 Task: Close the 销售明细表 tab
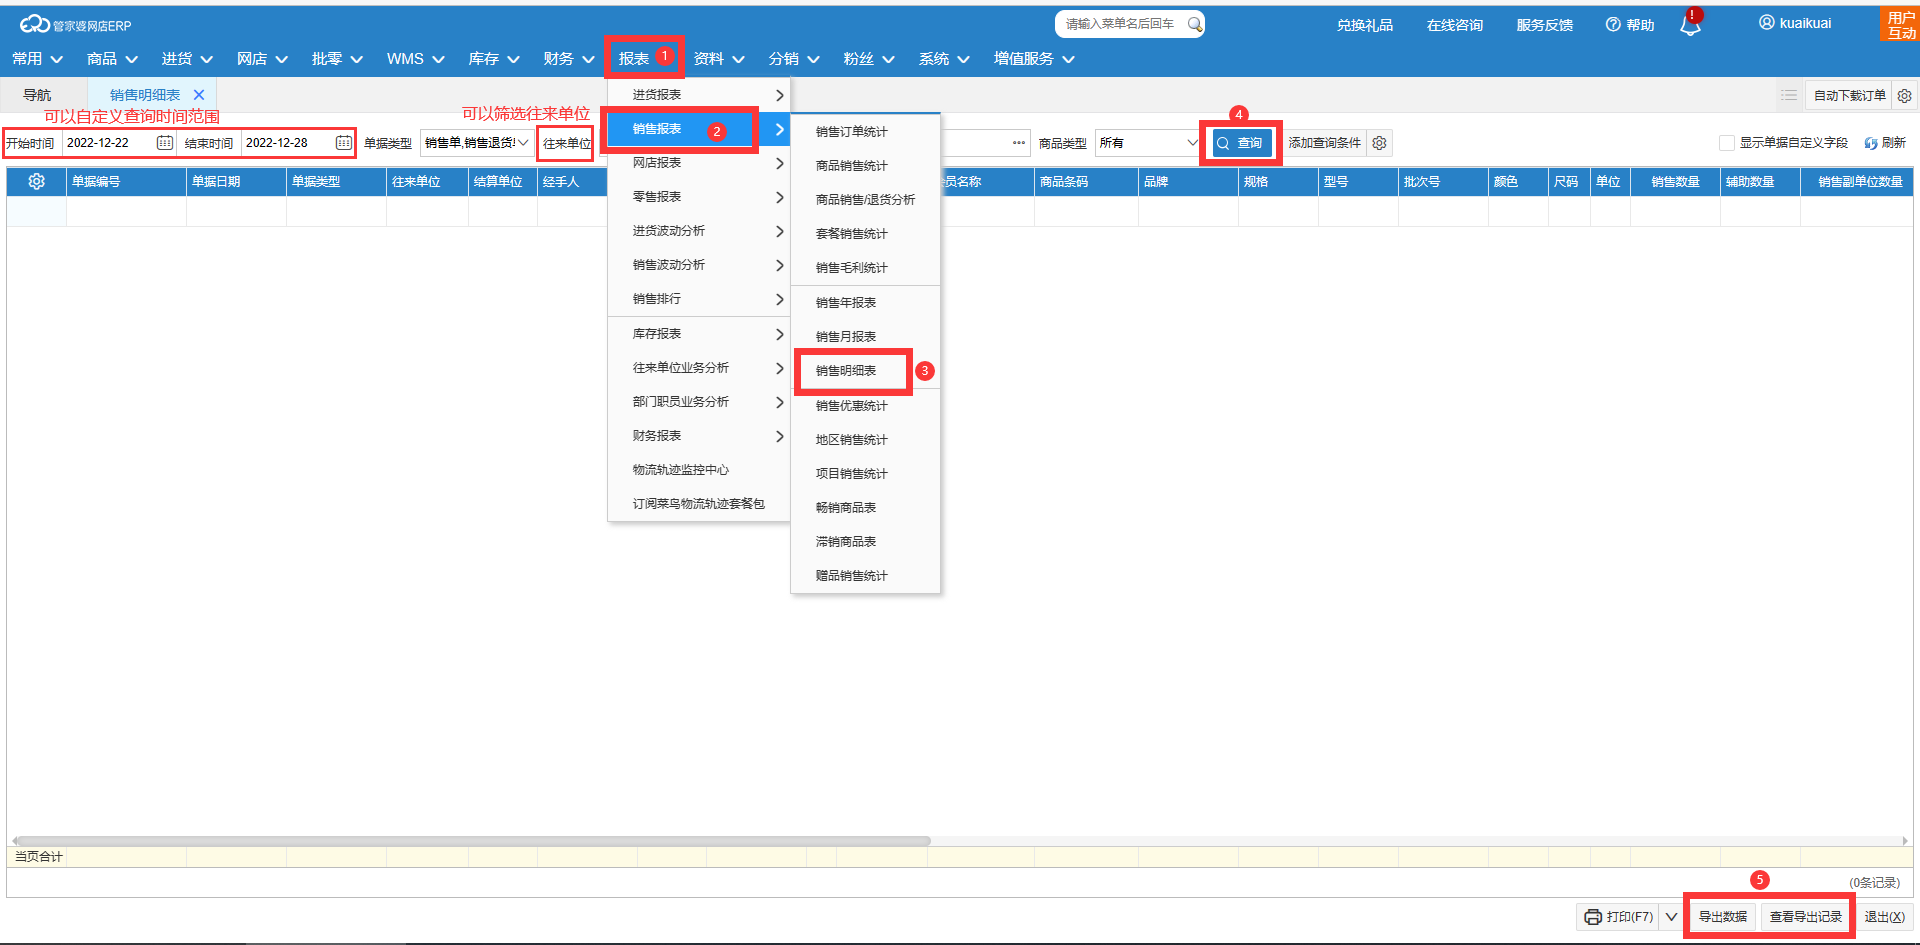click(x=199, y=95)
